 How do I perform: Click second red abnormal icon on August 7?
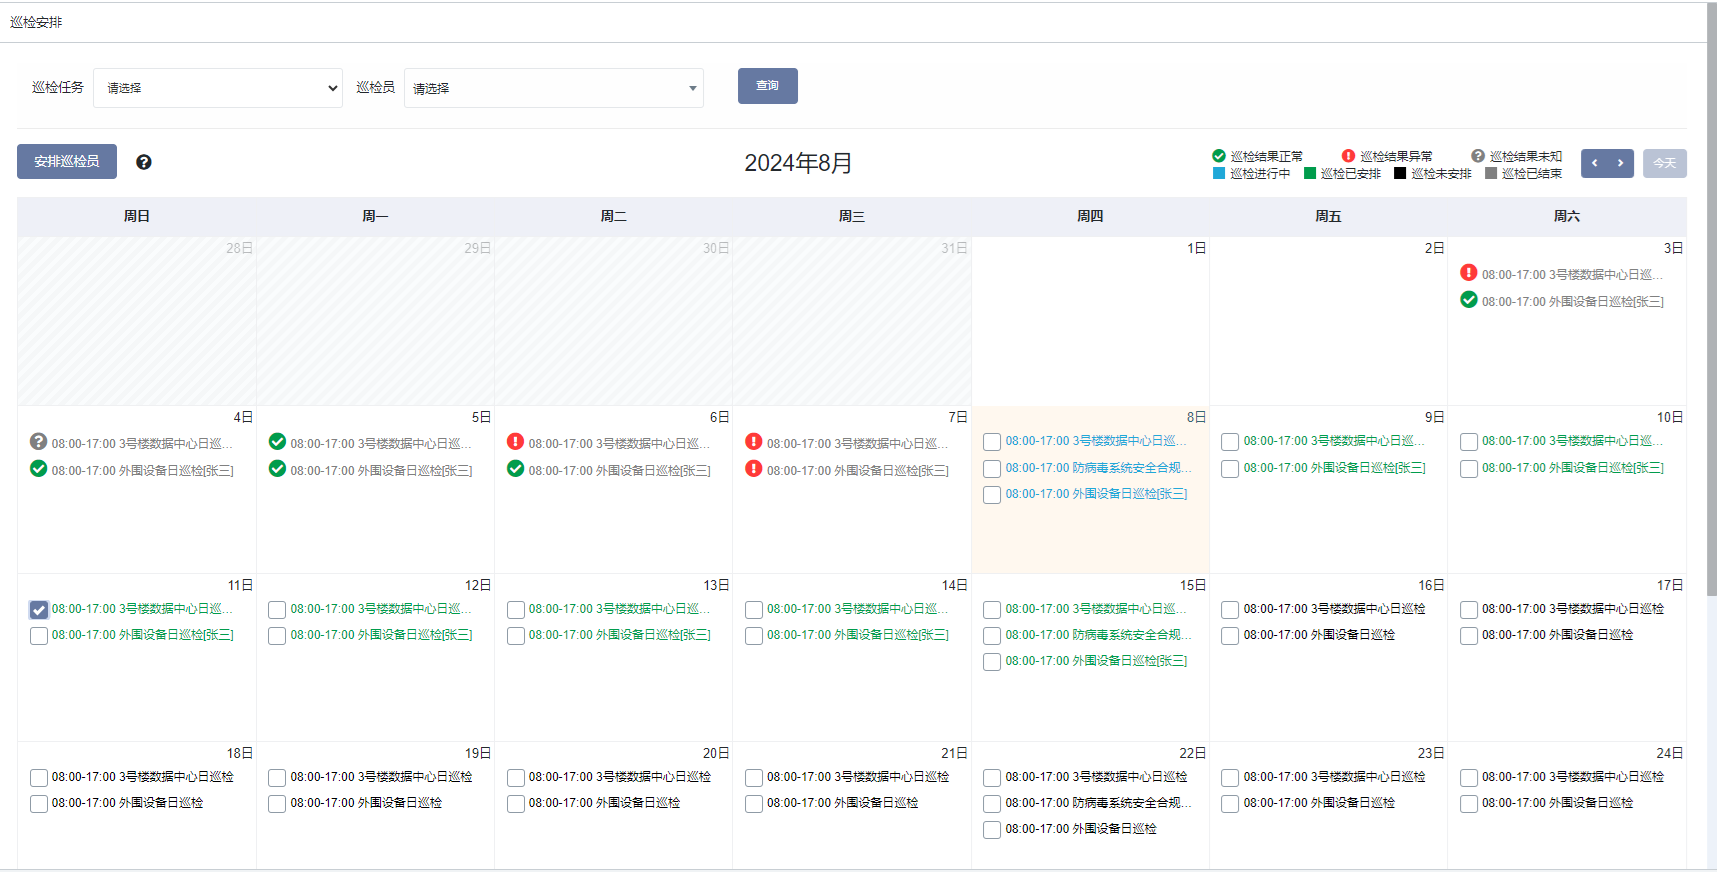click(754, 469)
